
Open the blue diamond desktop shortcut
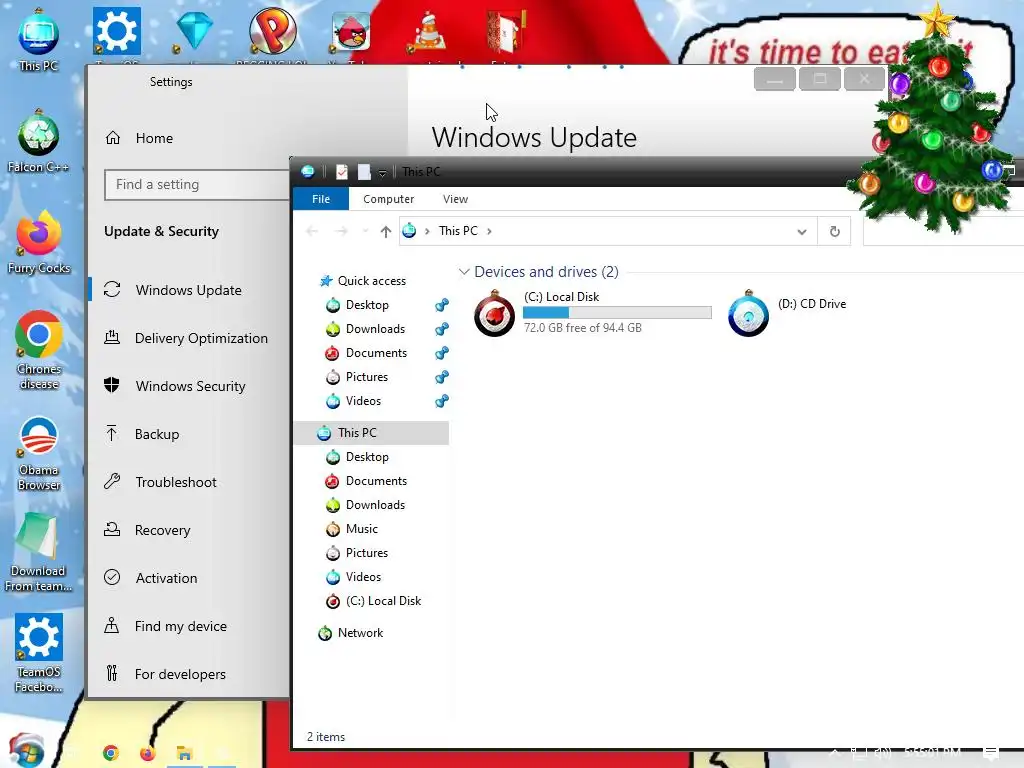point(194,31)
